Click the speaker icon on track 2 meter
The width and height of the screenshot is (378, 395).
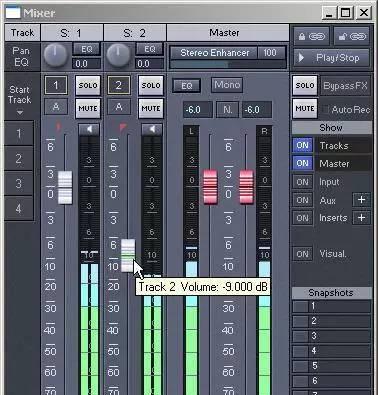[x=152, y=129]
